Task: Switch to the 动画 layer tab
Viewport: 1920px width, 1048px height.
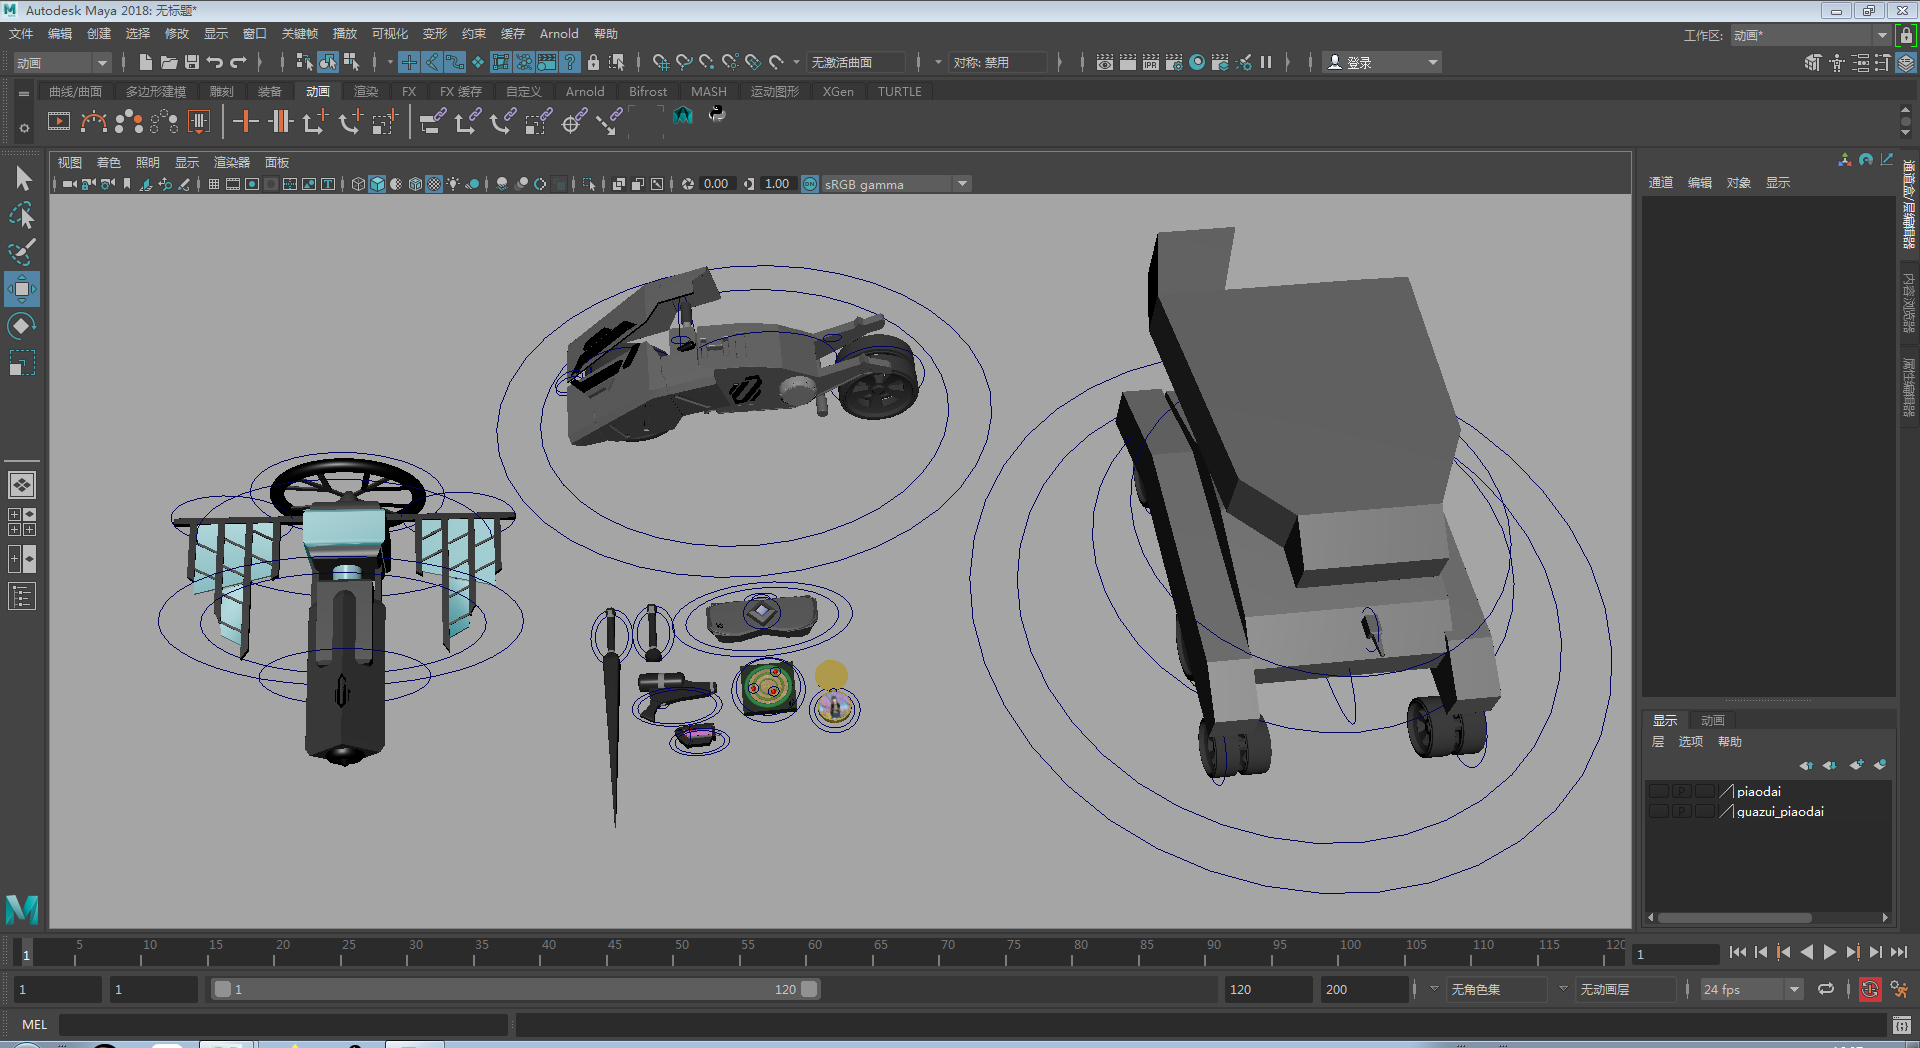Action: 1713,720
